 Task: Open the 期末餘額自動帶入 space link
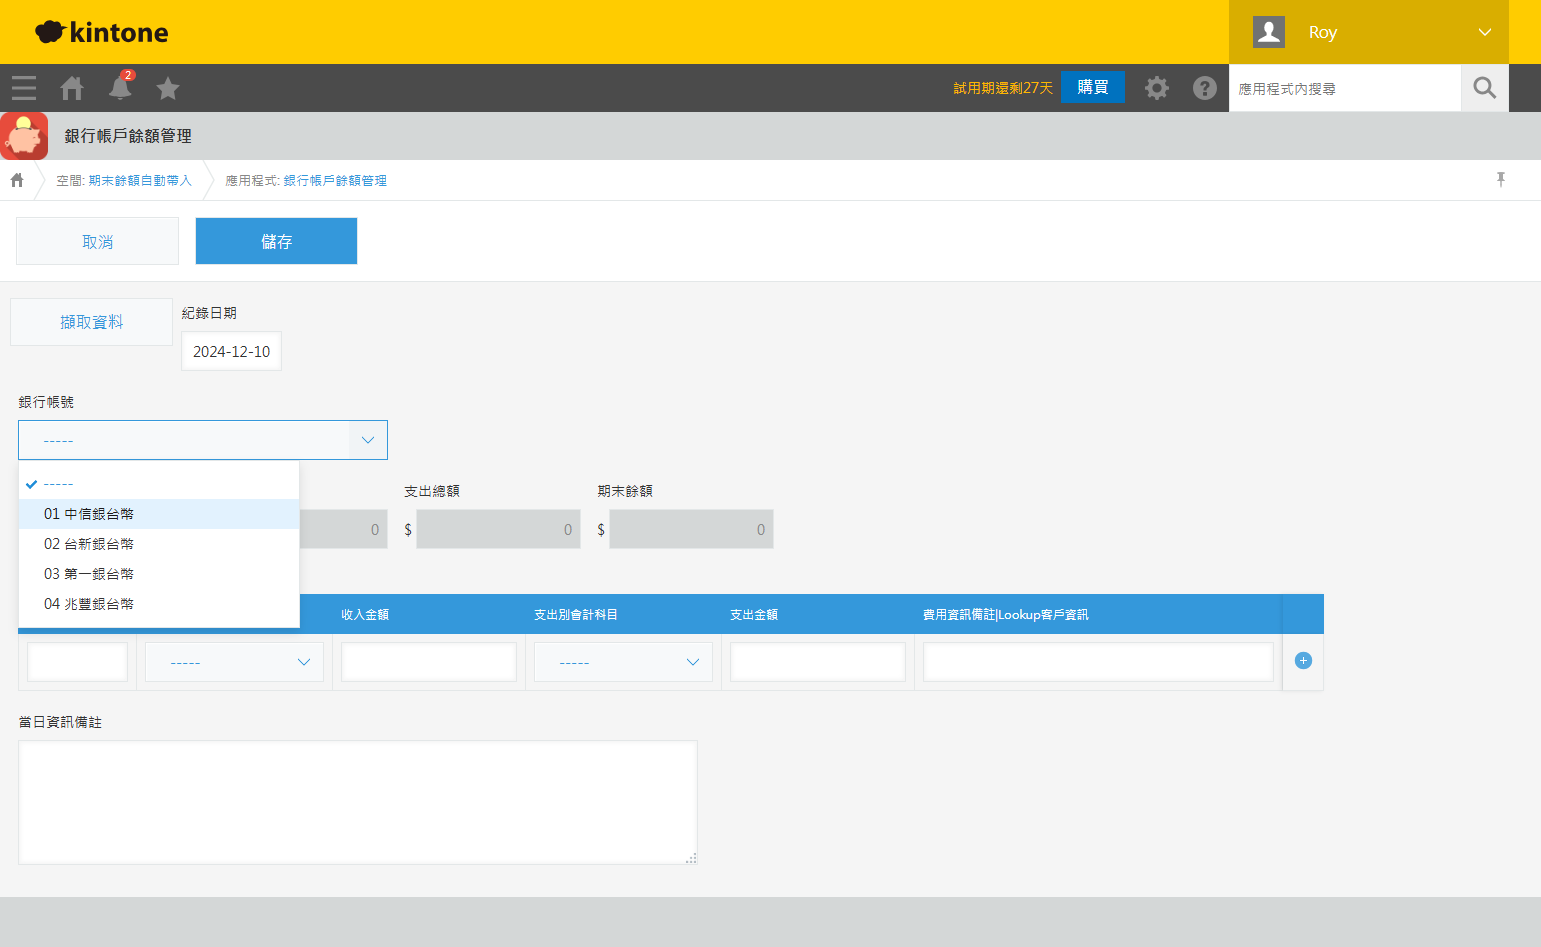point(140,181)
